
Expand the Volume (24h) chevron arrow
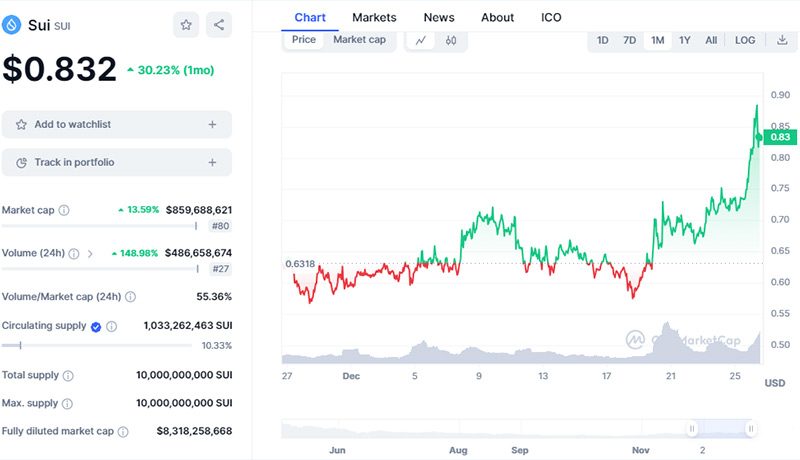(x=90, y=254)
